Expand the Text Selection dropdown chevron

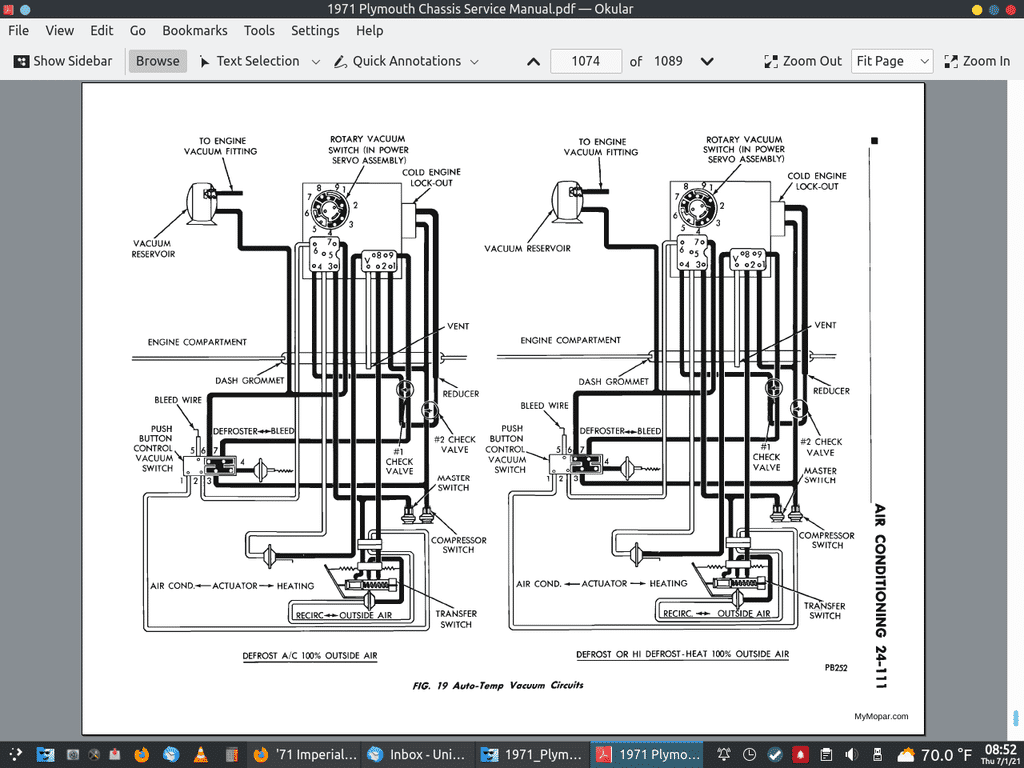click(x=316, y=61)
